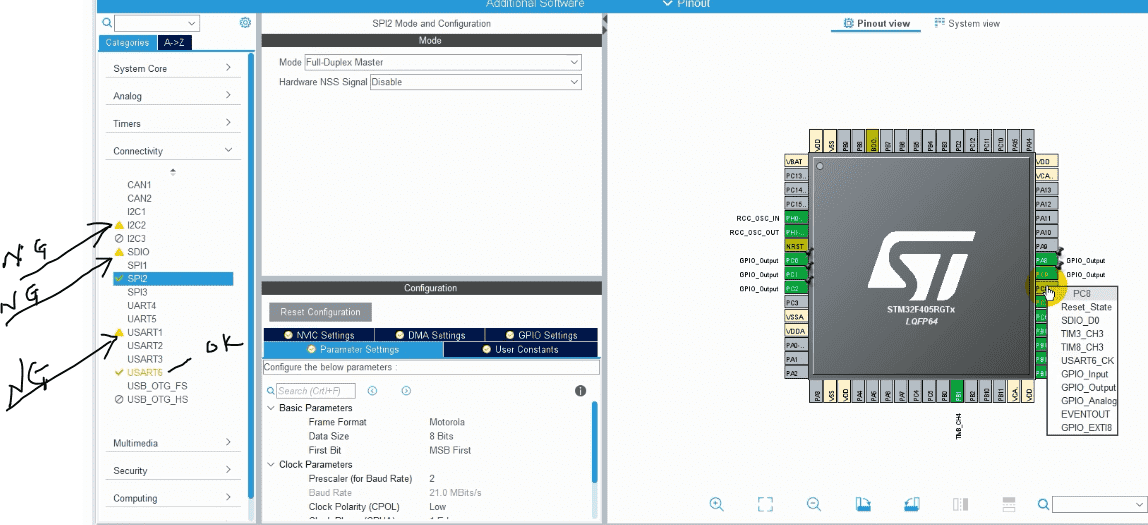Collapse the Basic Parameters group
1148x525 pixels.
point(271,408)
